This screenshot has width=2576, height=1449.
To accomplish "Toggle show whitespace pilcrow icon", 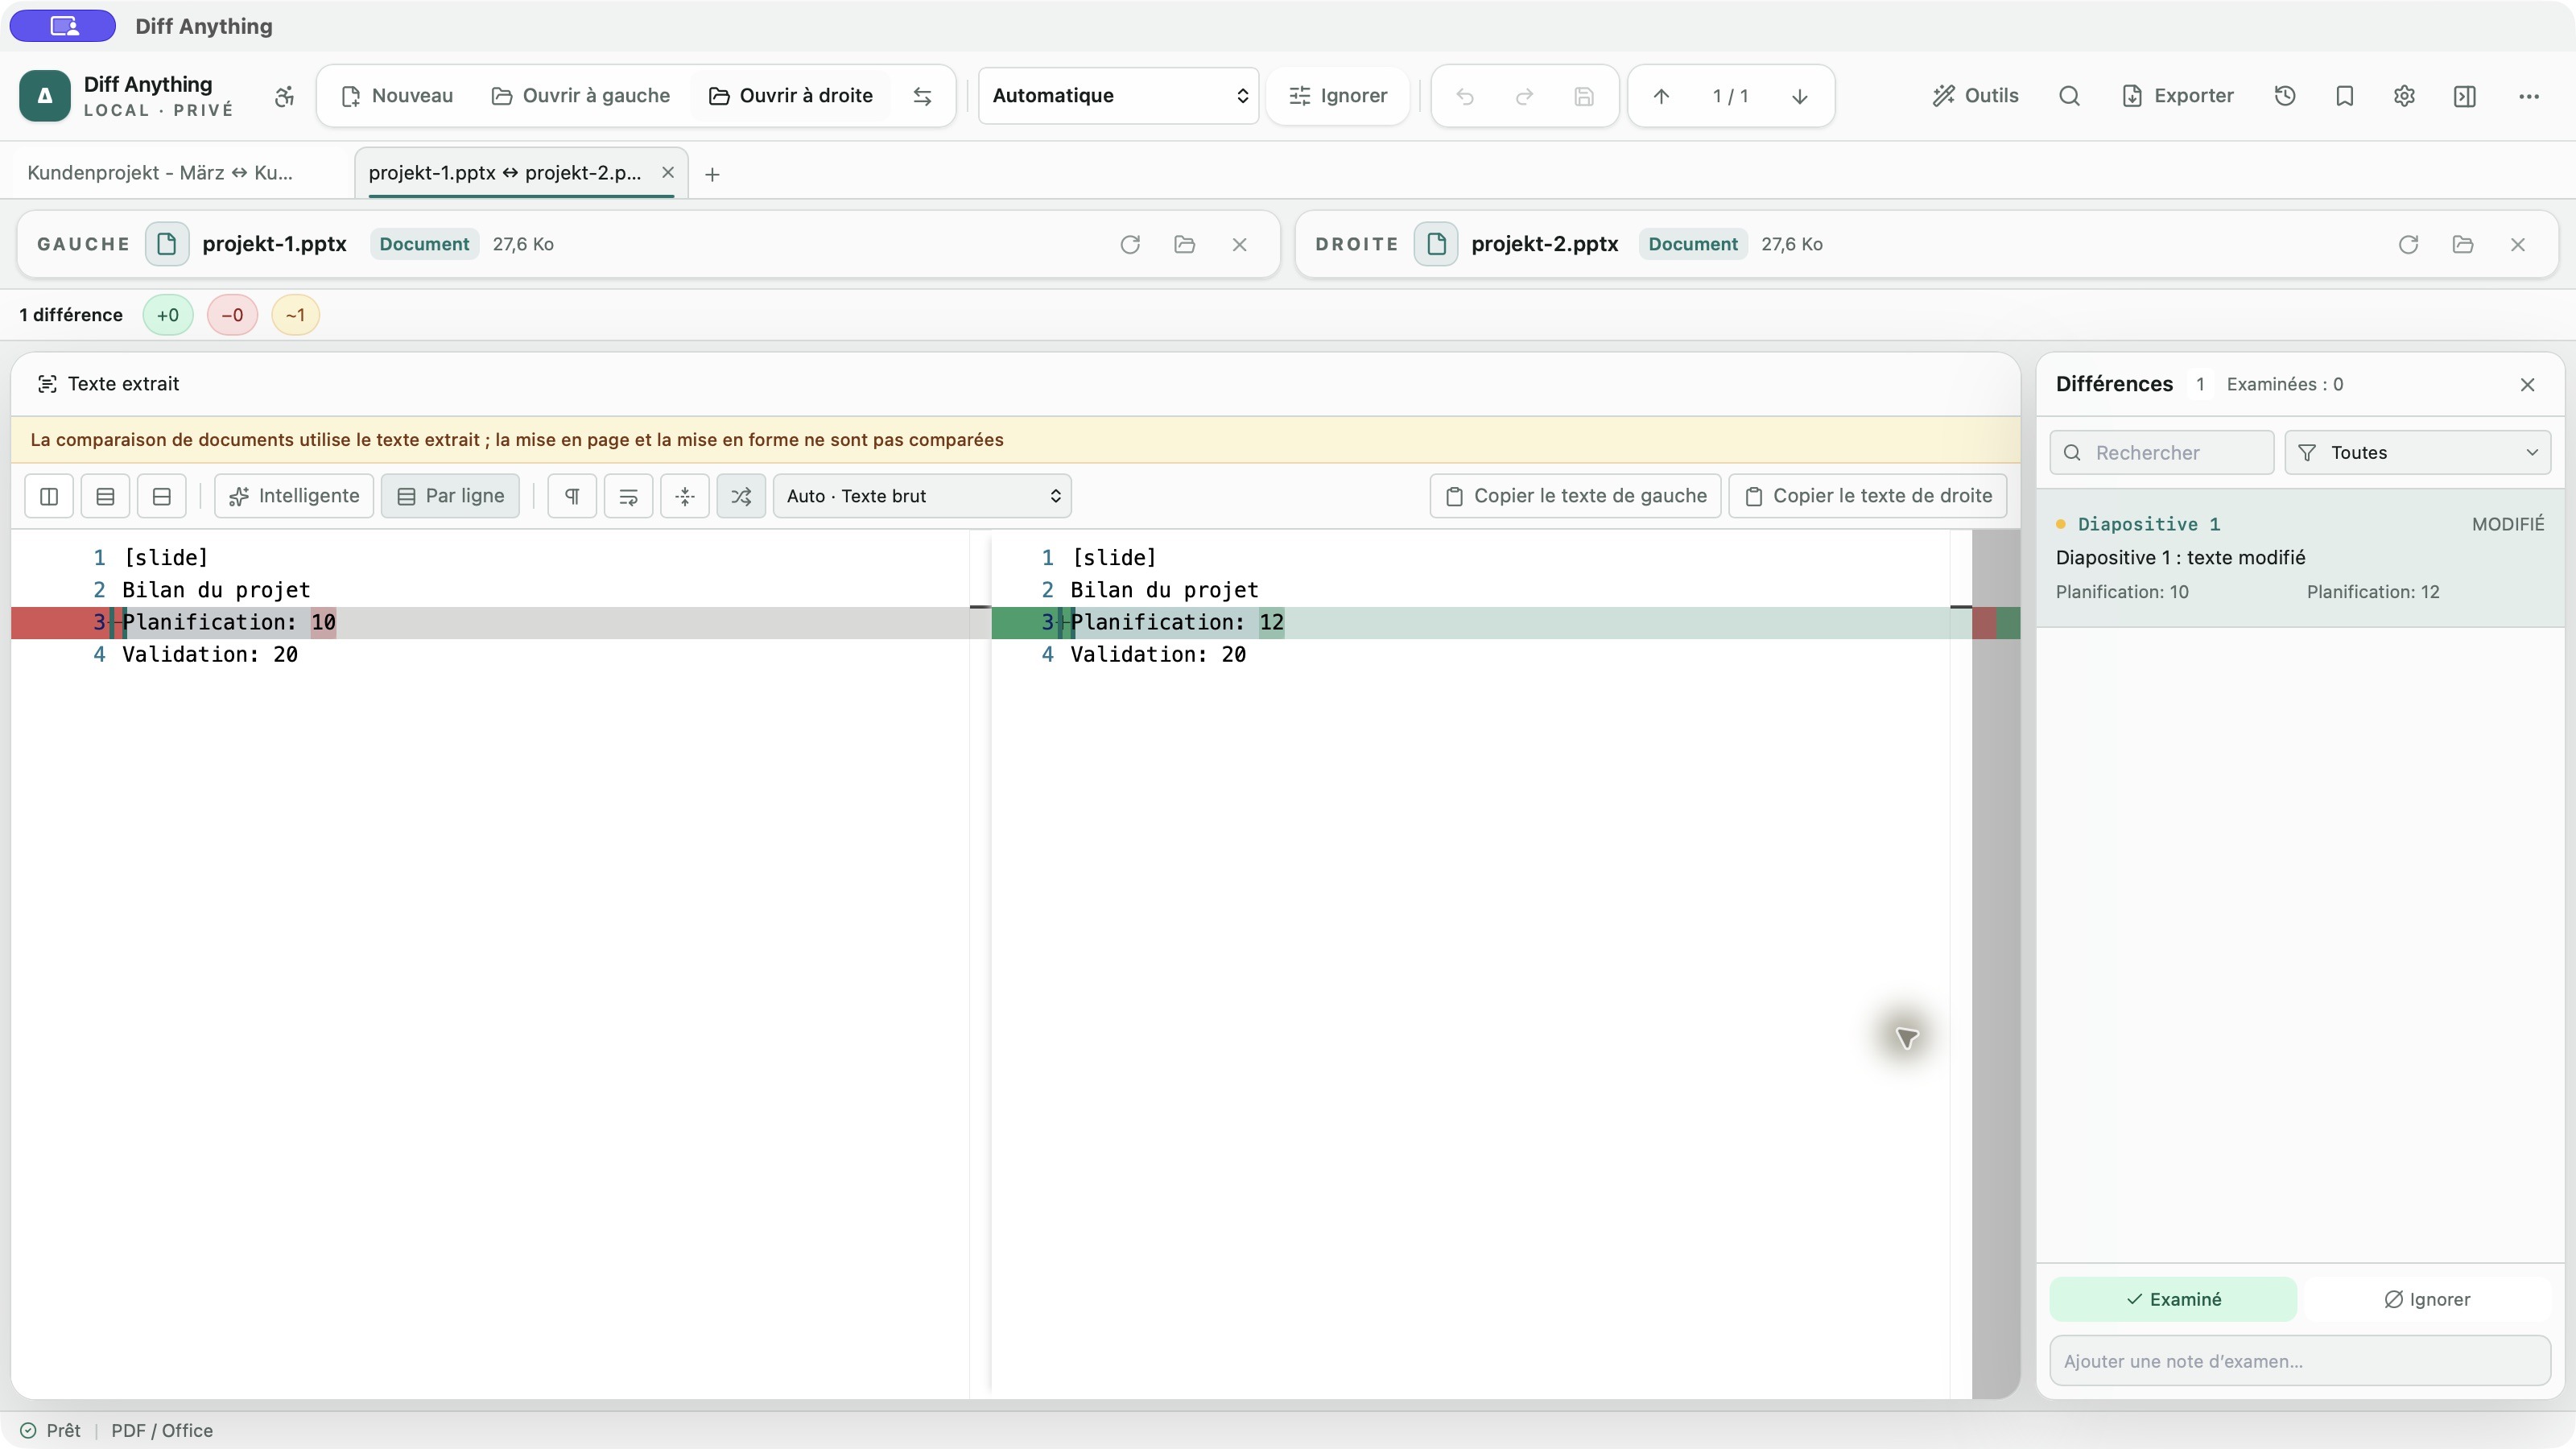I will click(x=572, y=496).
